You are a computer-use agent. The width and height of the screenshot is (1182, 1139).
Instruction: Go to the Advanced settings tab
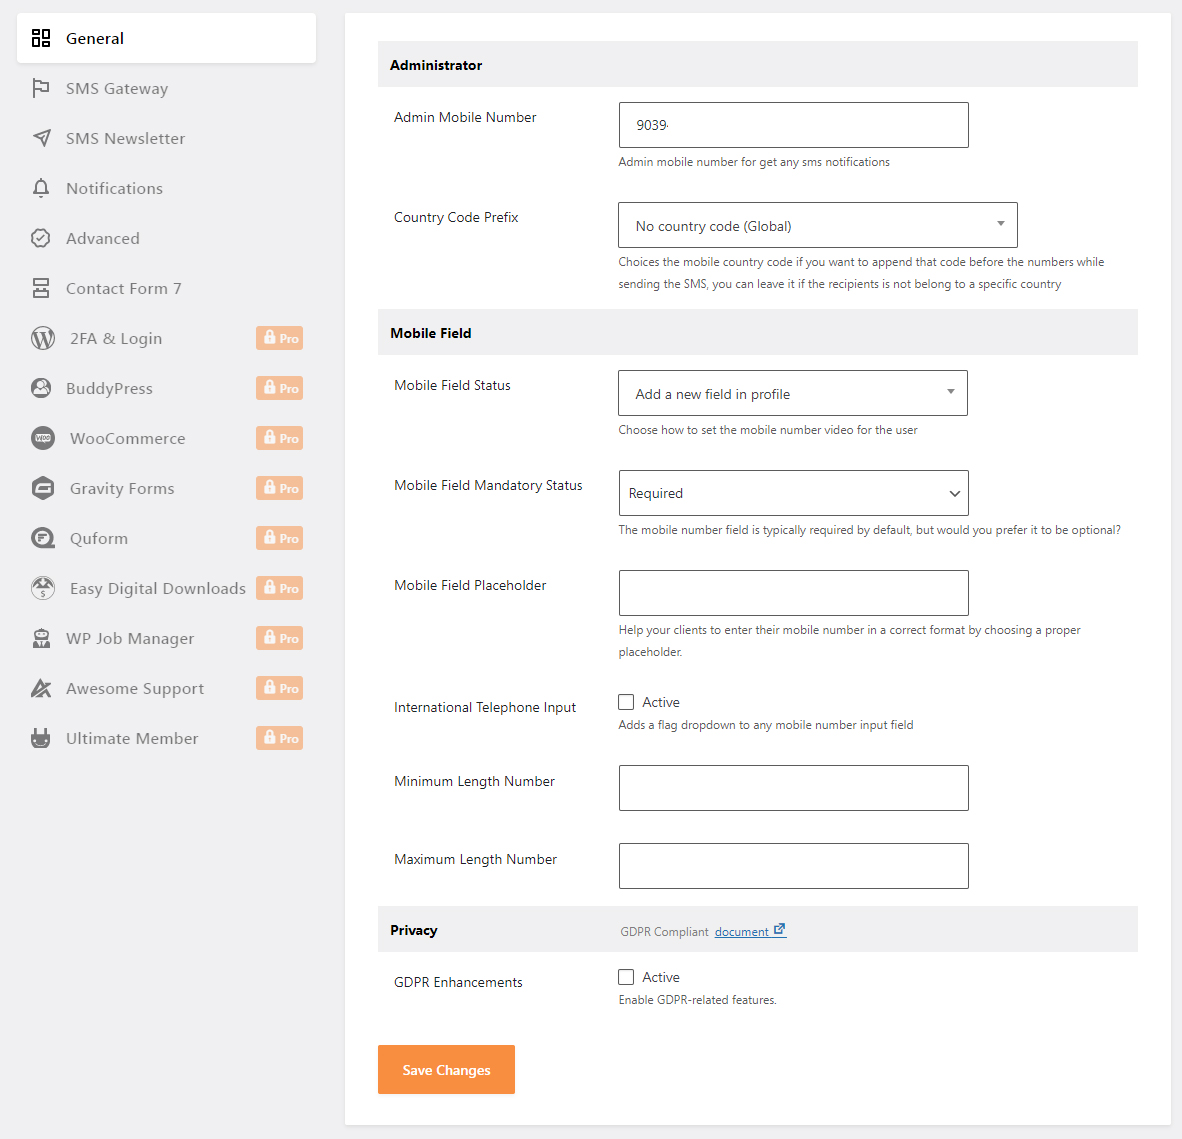102,238
